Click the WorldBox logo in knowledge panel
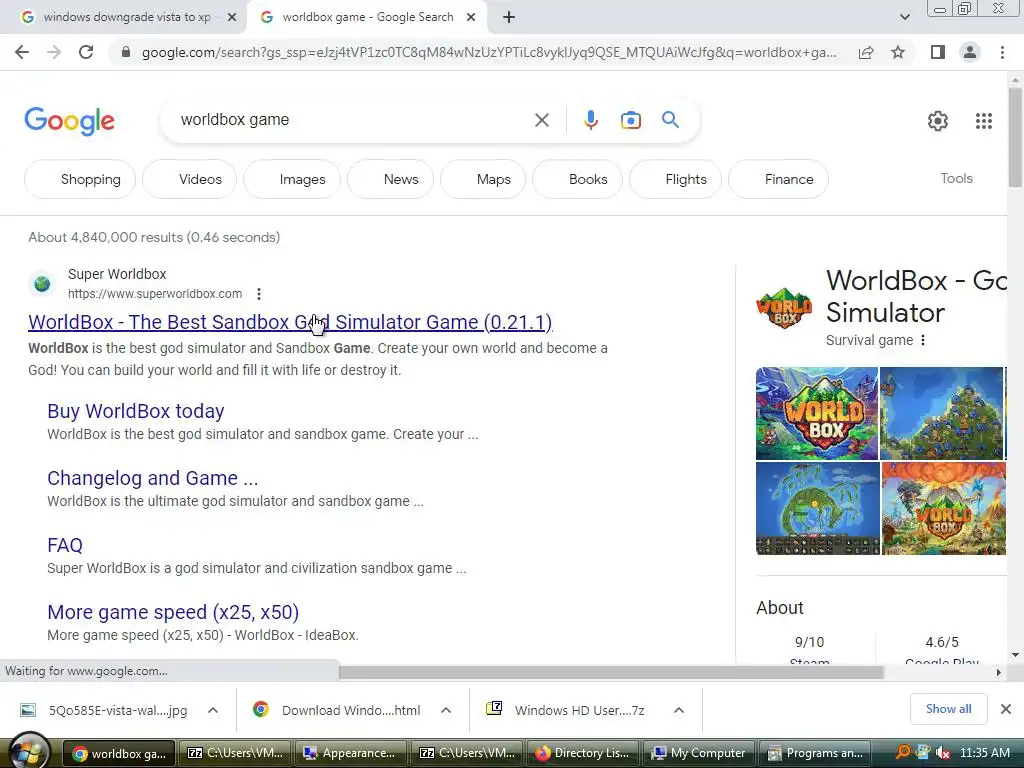 (784, 308)
